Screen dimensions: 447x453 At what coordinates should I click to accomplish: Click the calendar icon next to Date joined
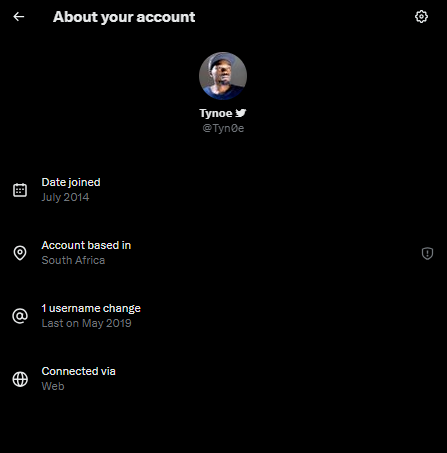tap(20, 190)
